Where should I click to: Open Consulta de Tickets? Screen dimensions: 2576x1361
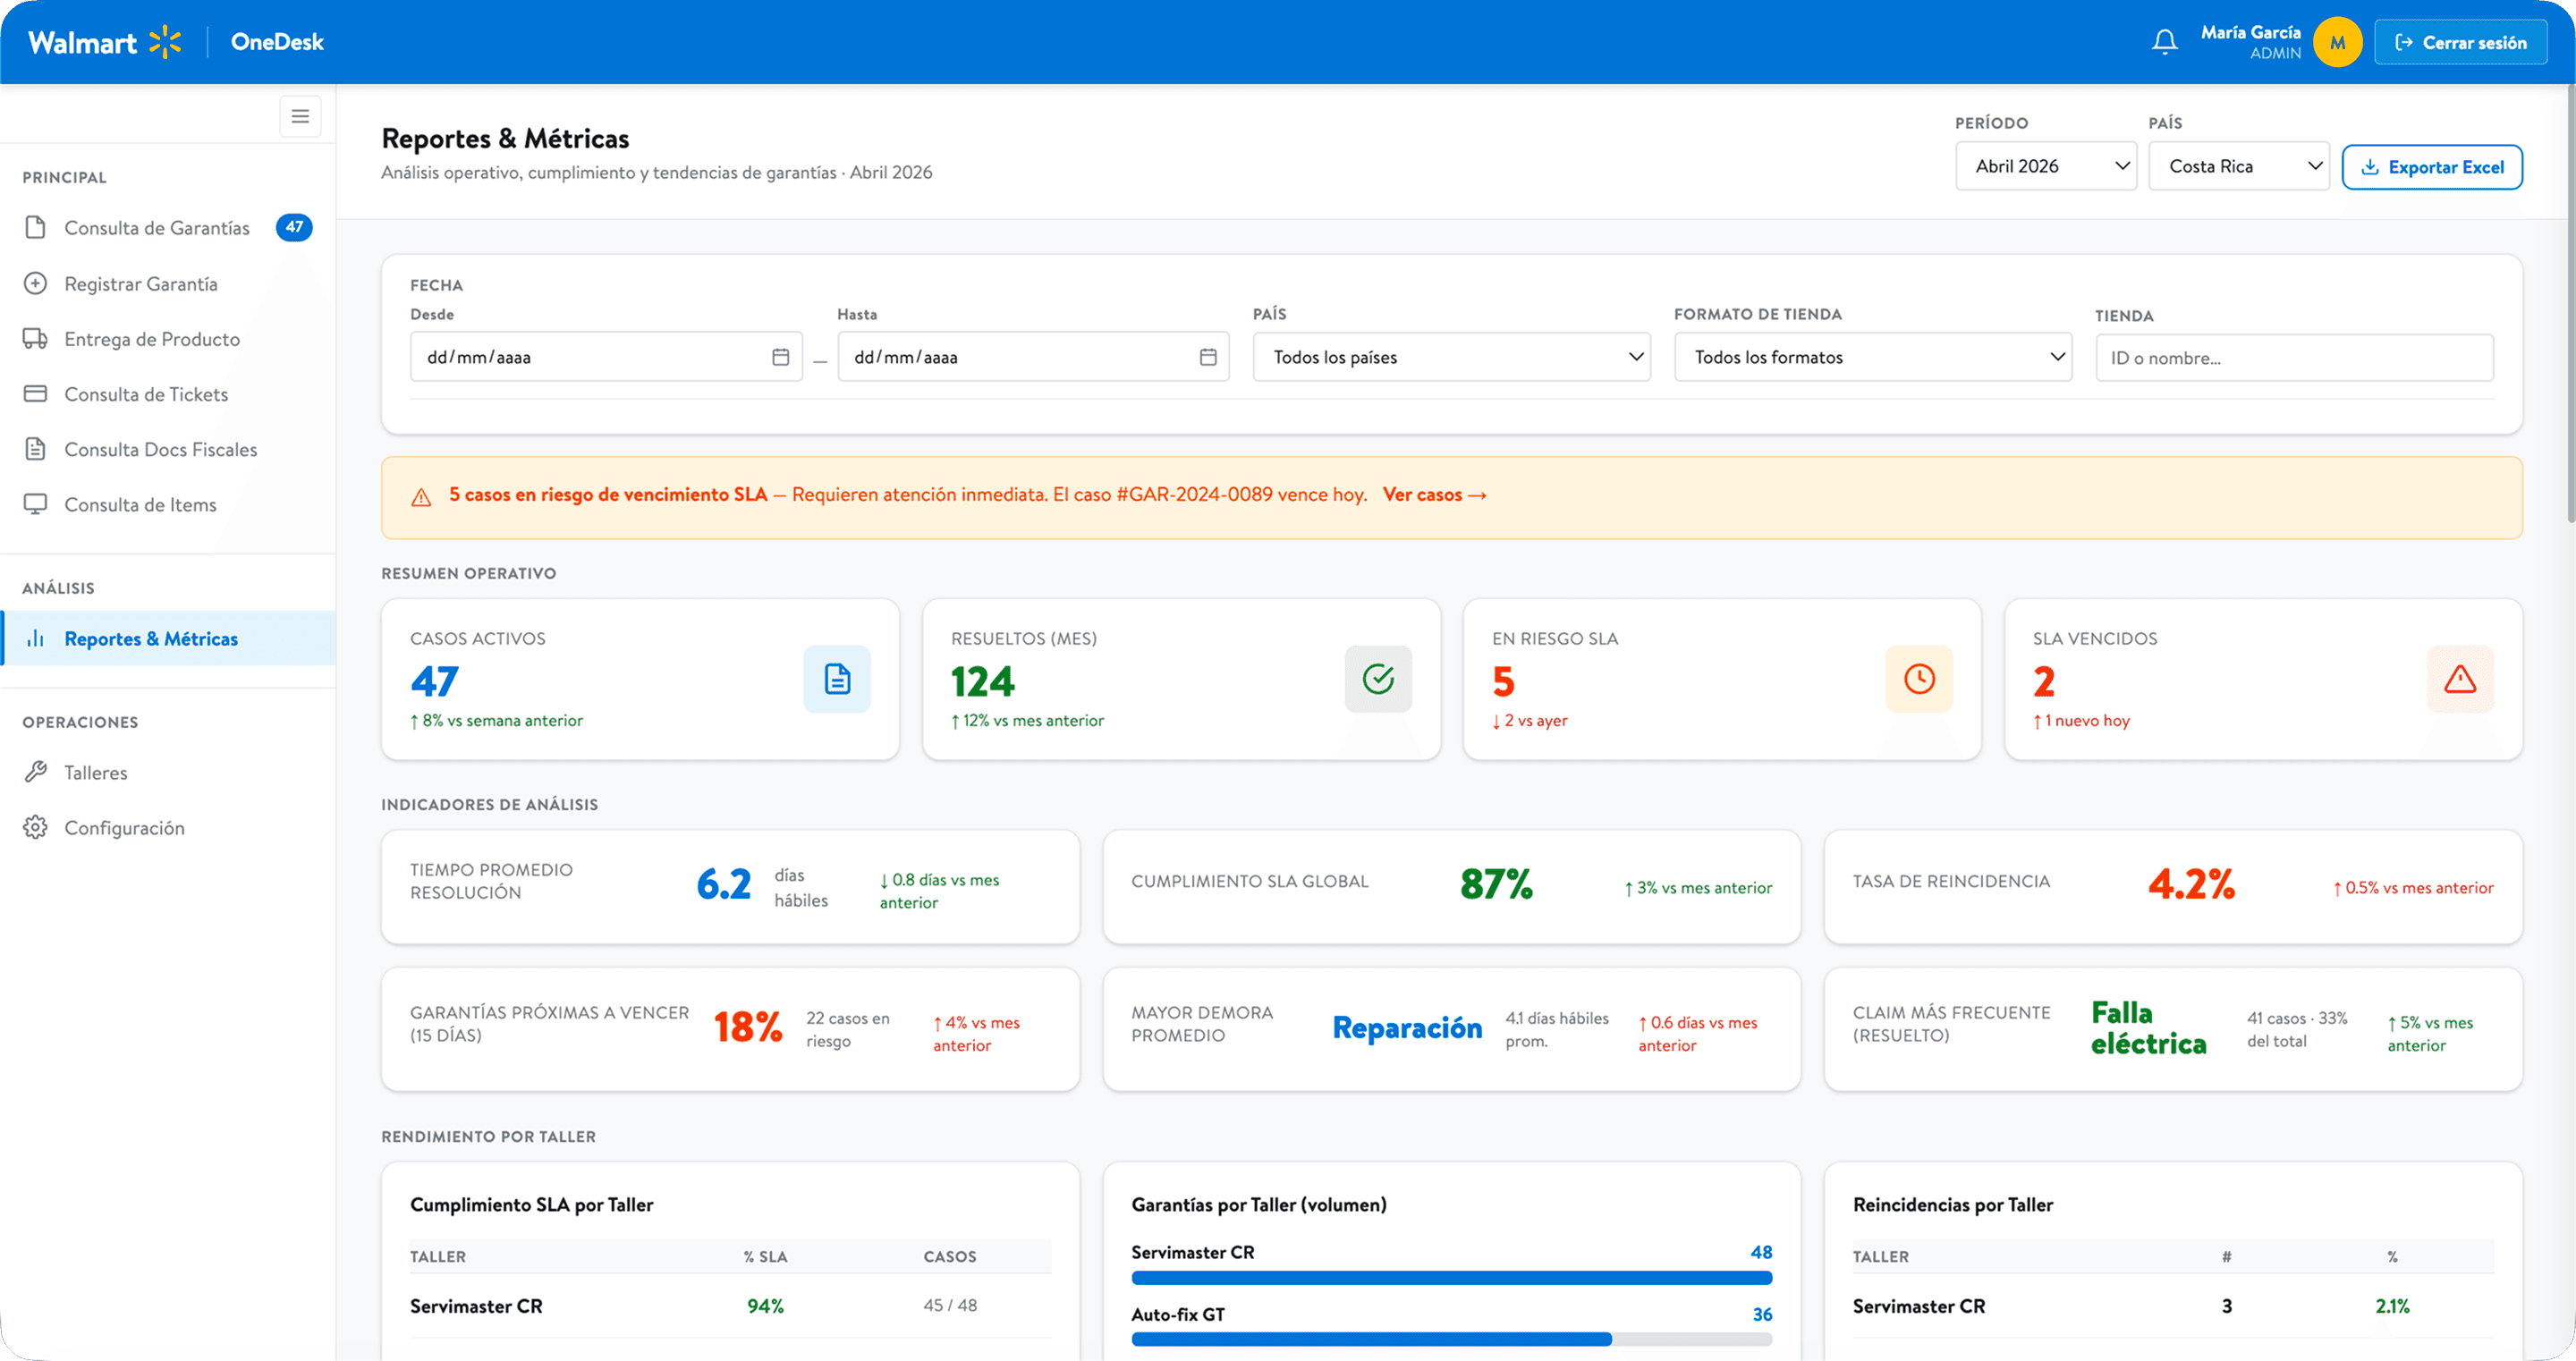pos(168,394)
